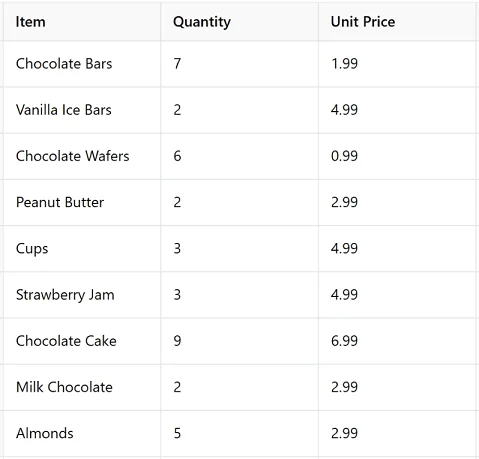Click the 0.99 unit price cell

(x=397, y=156)
